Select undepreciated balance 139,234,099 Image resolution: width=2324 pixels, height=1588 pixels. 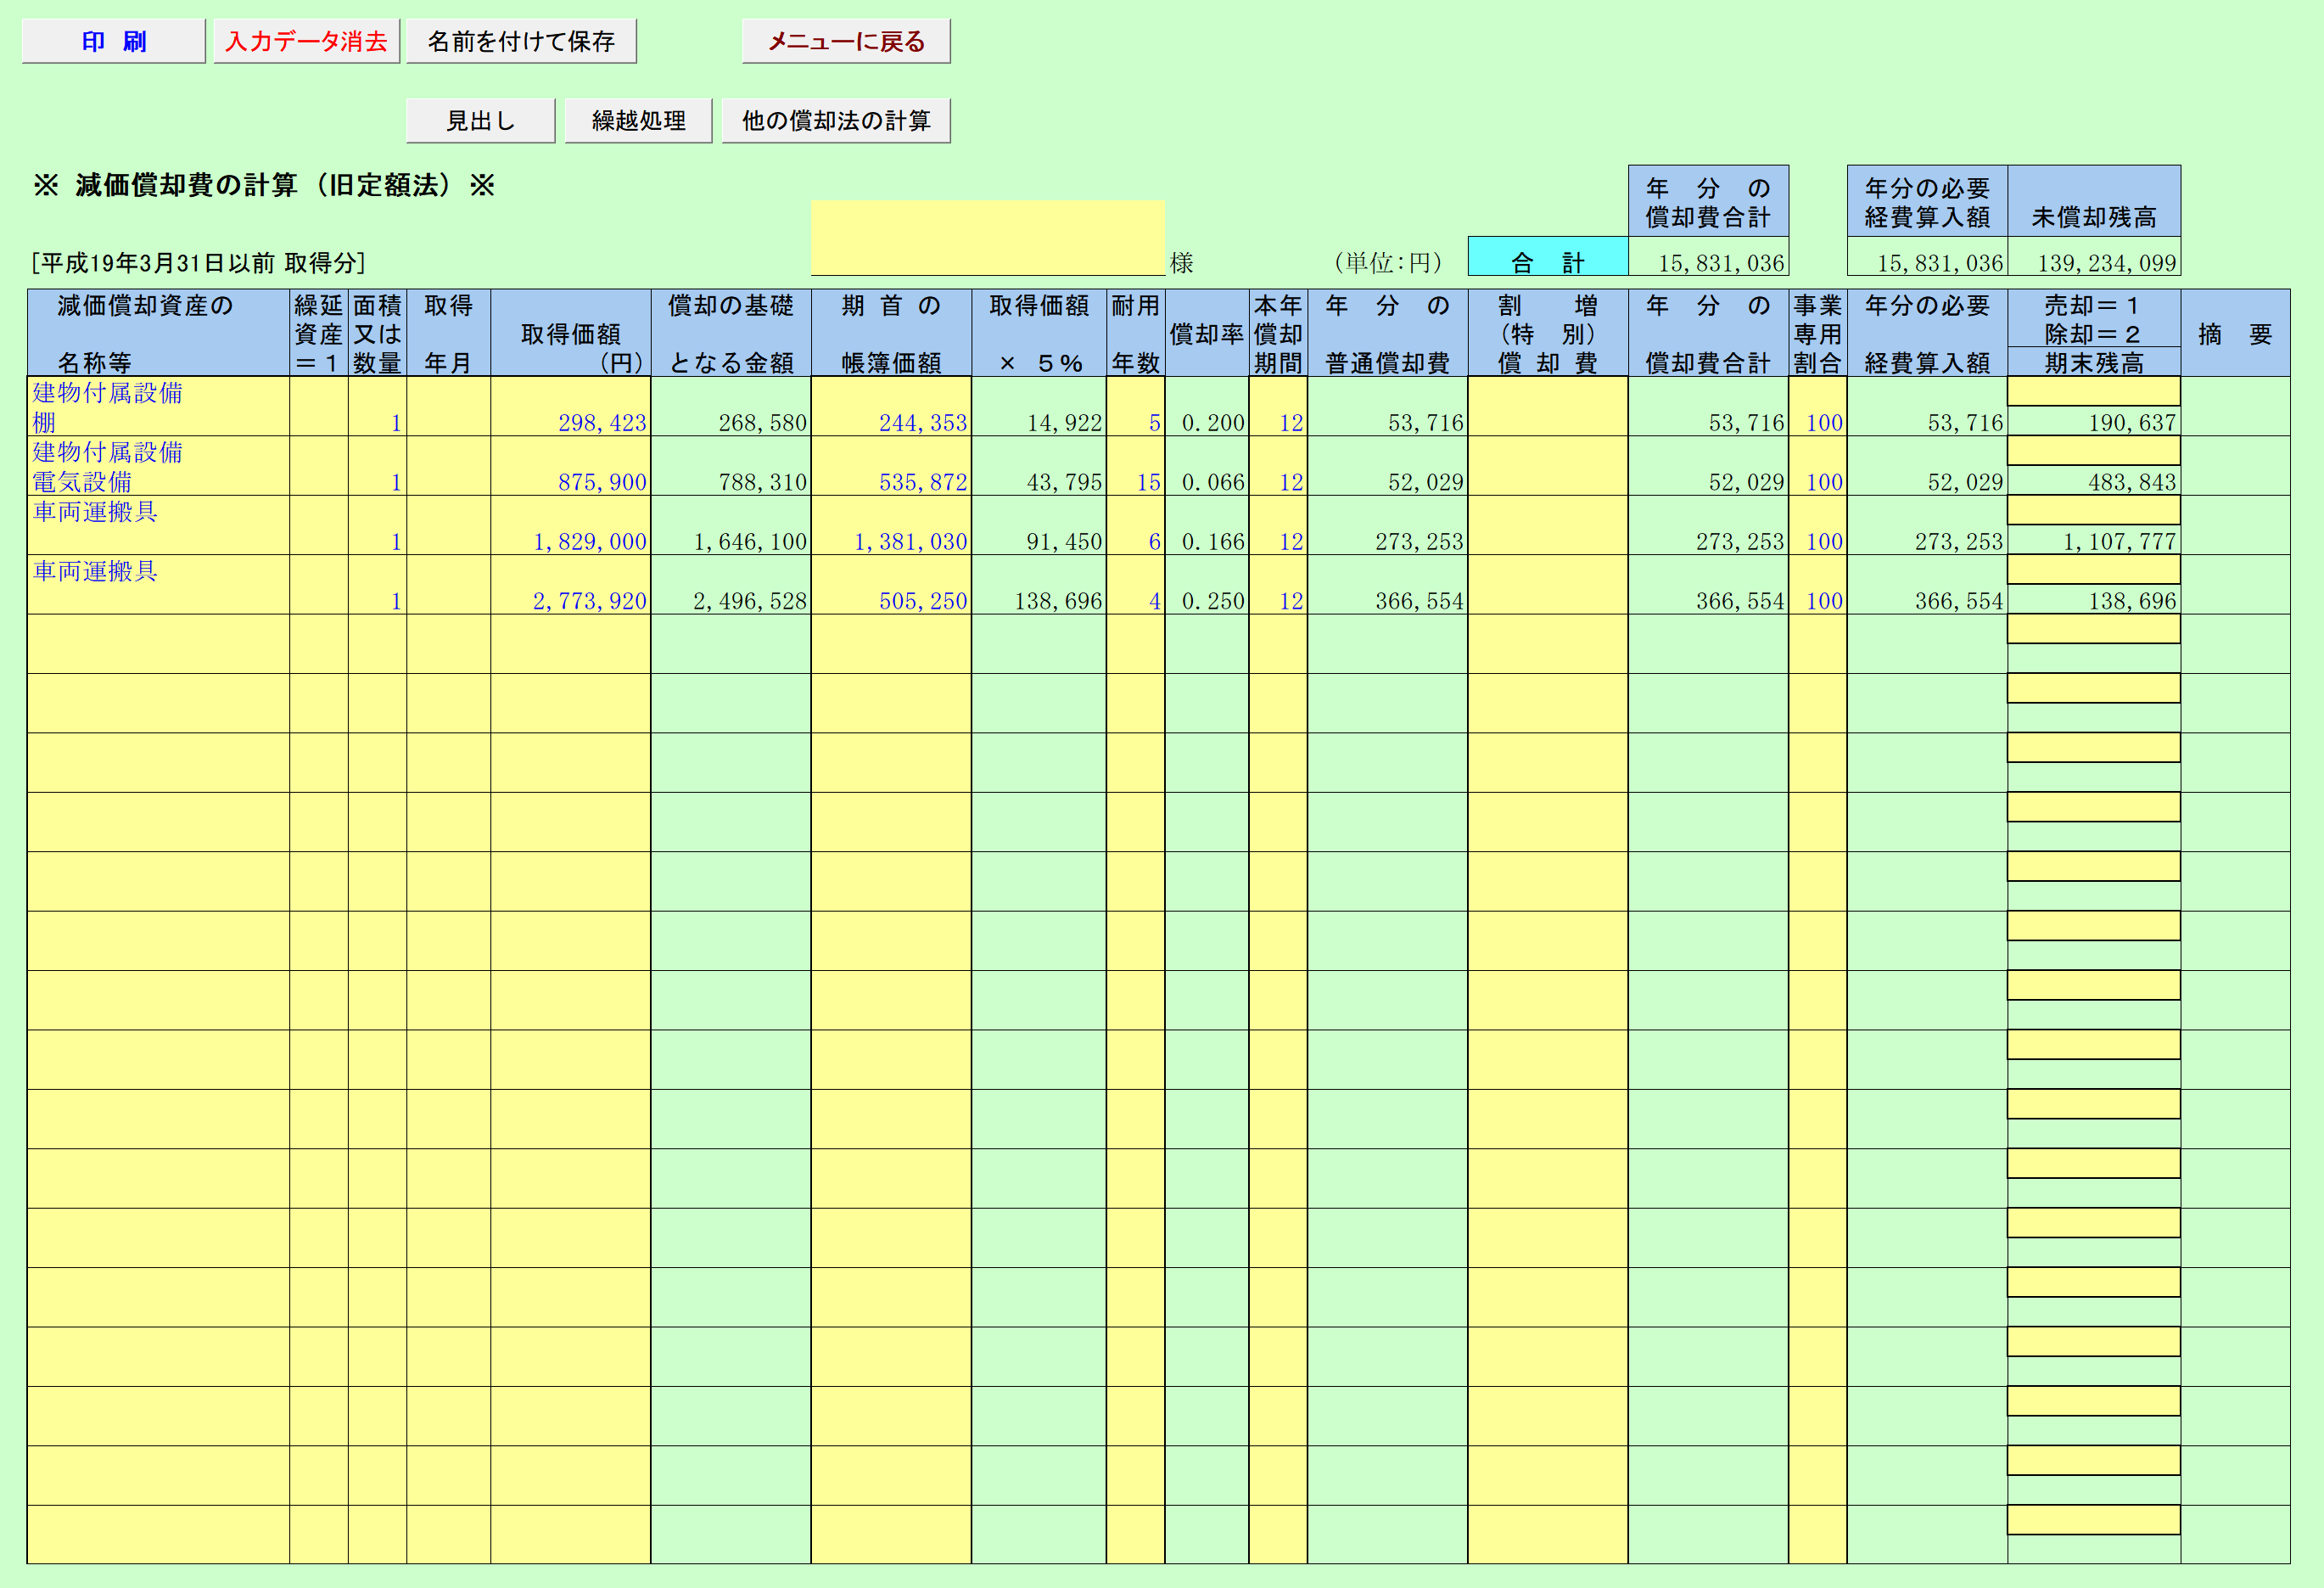tap(2093, 257)
